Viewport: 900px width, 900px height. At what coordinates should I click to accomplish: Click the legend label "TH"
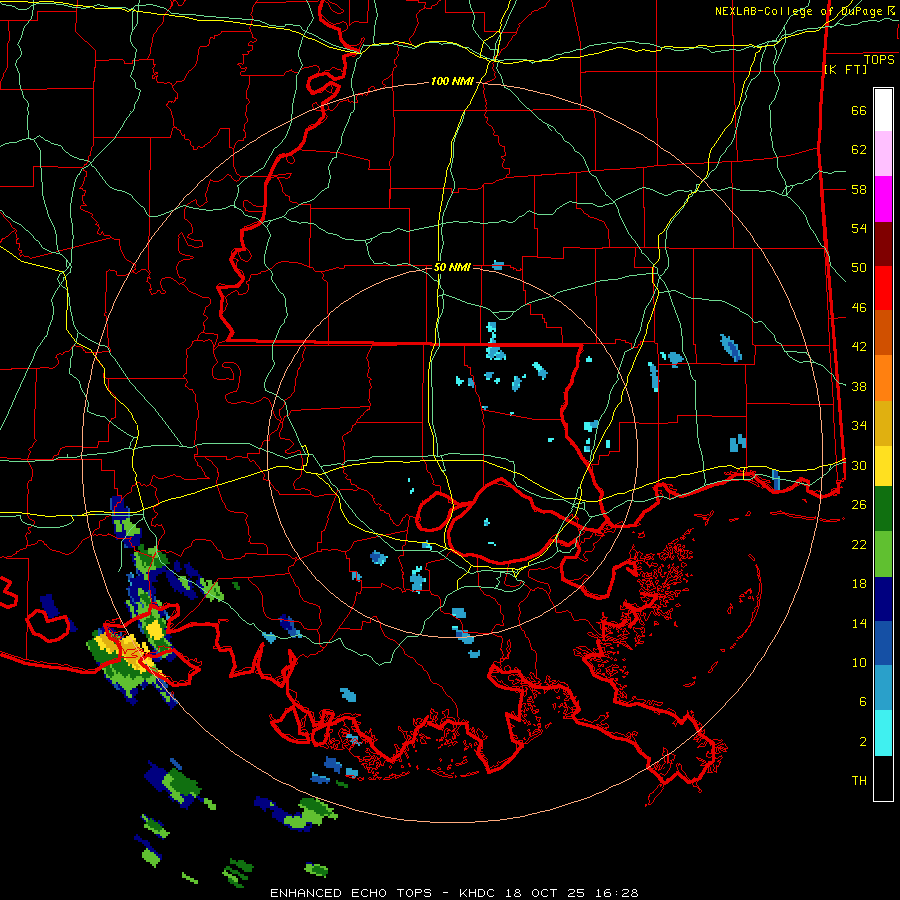click(x=859, y=781)
